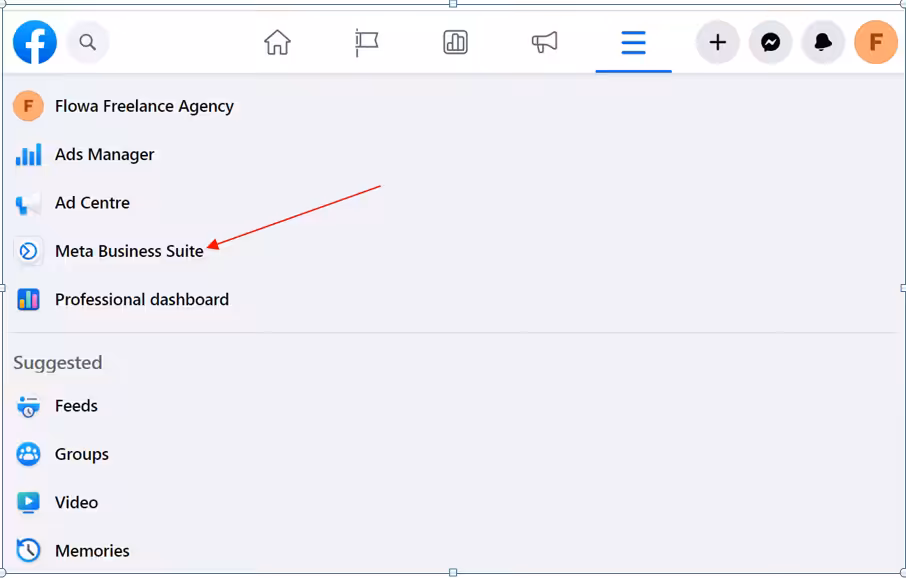Open Messenger chats

771,42
